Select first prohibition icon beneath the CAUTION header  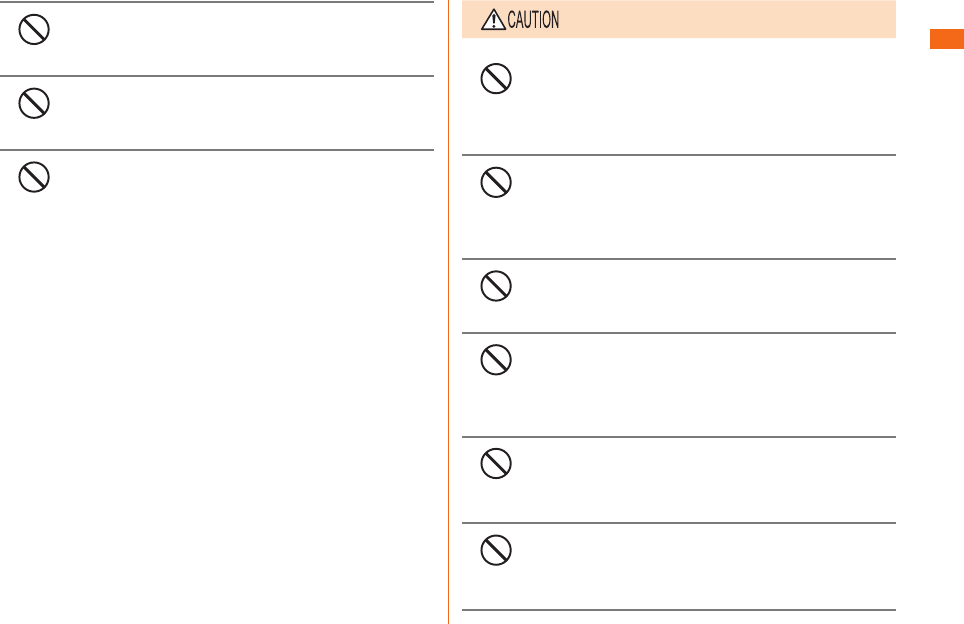tap(496, 79)
